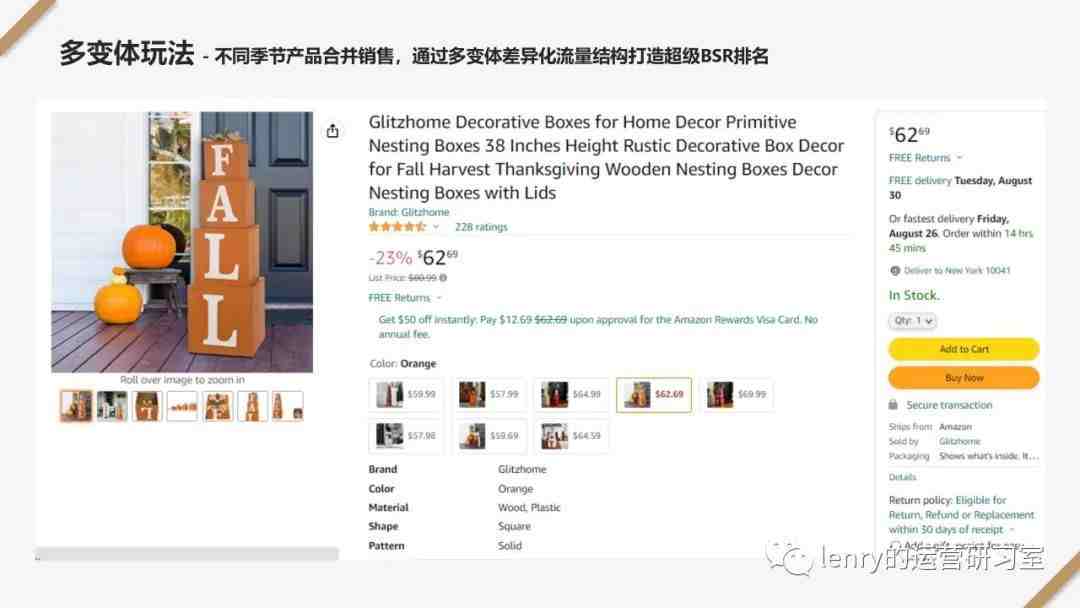The image size is (1080, 608).
Task: Select the first product thumbnail
Action: coord(76,406)
